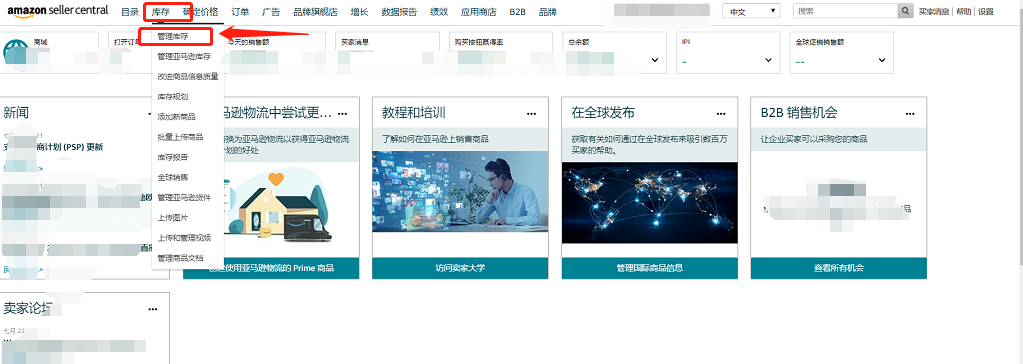Open three-dot menu on B2B 销售机会 card
The image size is (1023, 364).
tap(909, 114)
